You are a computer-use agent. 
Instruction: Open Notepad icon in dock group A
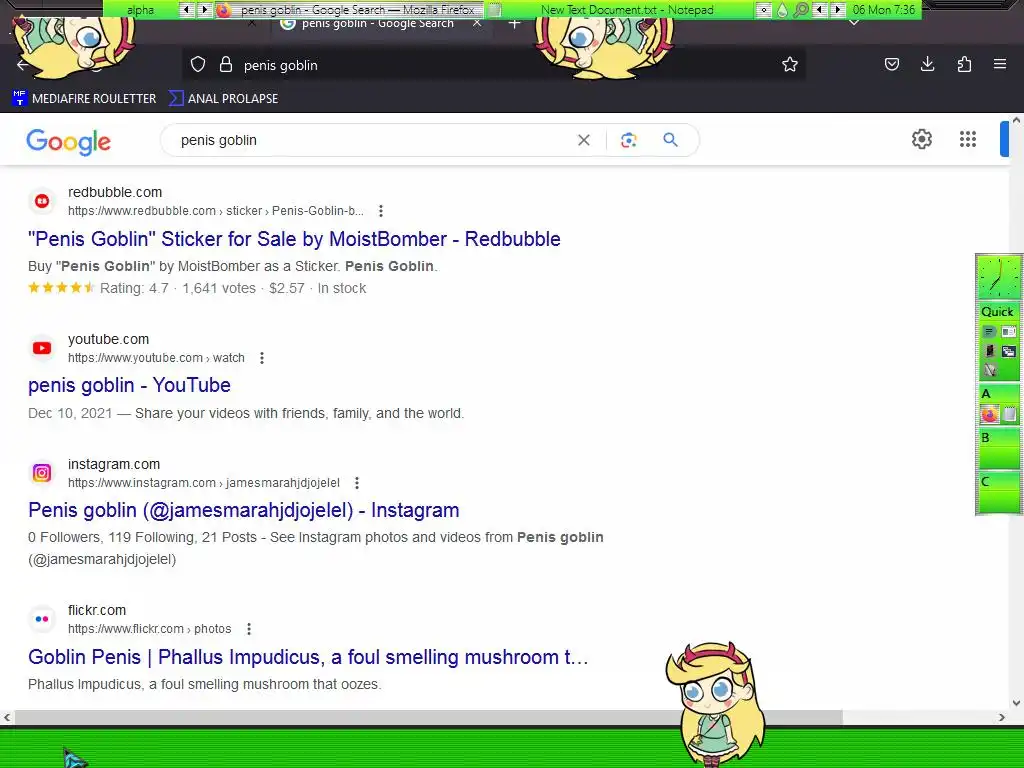1010,414
